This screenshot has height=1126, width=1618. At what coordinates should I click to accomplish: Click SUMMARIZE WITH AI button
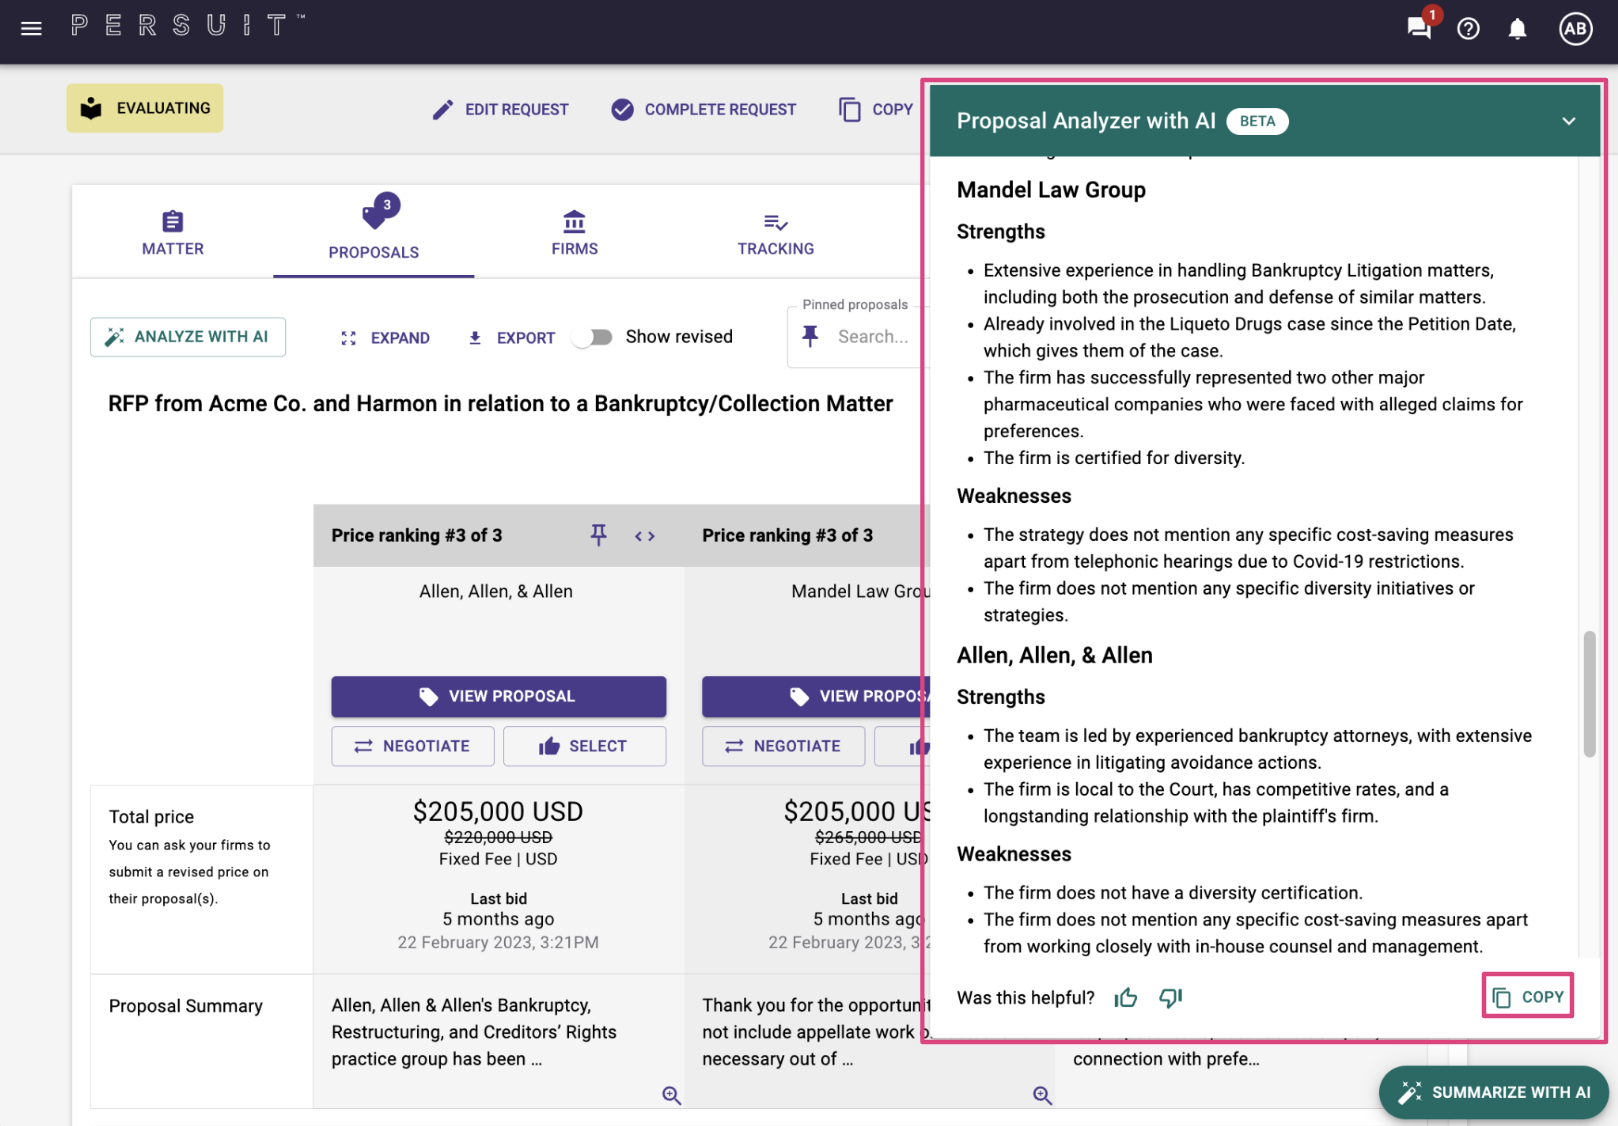tap(1494, 1092)
